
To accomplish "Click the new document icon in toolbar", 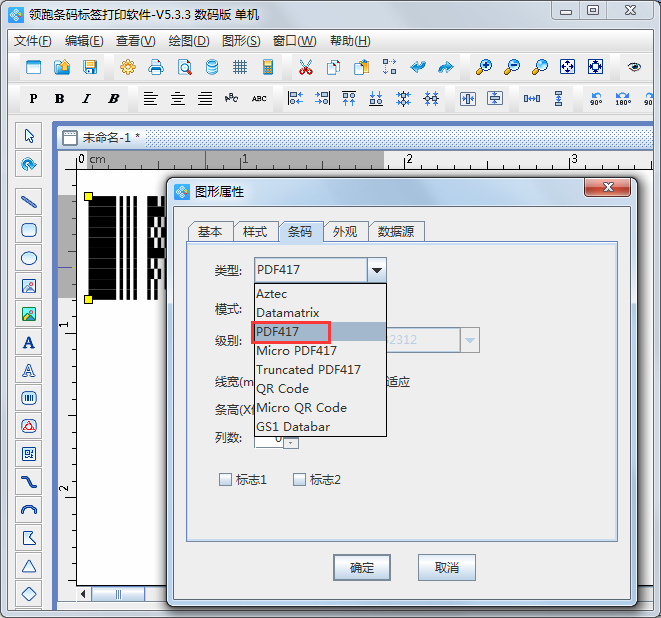I will pyautogui.click(x=33, y=67).
